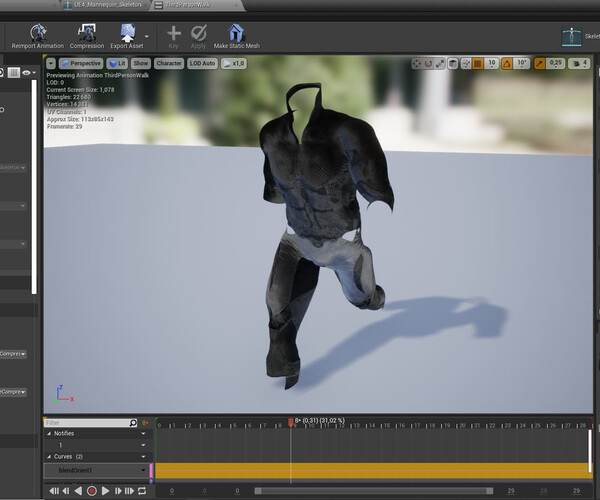Open the Lit view mode menu
This screenshot has width=600, height=500.
117,64
